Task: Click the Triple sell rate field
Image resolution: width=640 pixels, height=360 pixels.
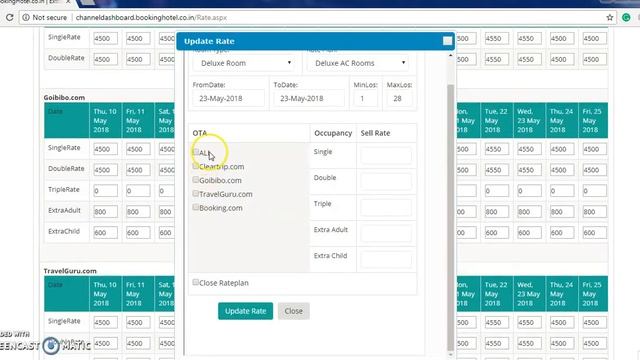Action: [x=386, y=208]
